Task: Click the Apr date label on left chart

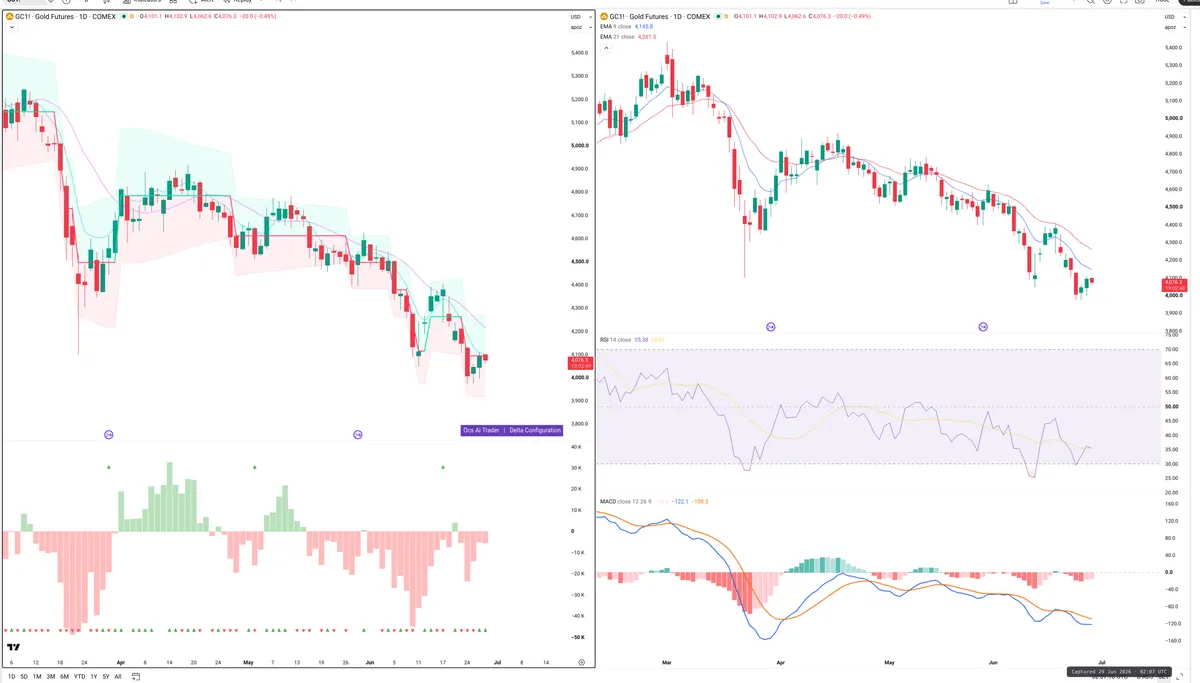Action: [121, 663]
